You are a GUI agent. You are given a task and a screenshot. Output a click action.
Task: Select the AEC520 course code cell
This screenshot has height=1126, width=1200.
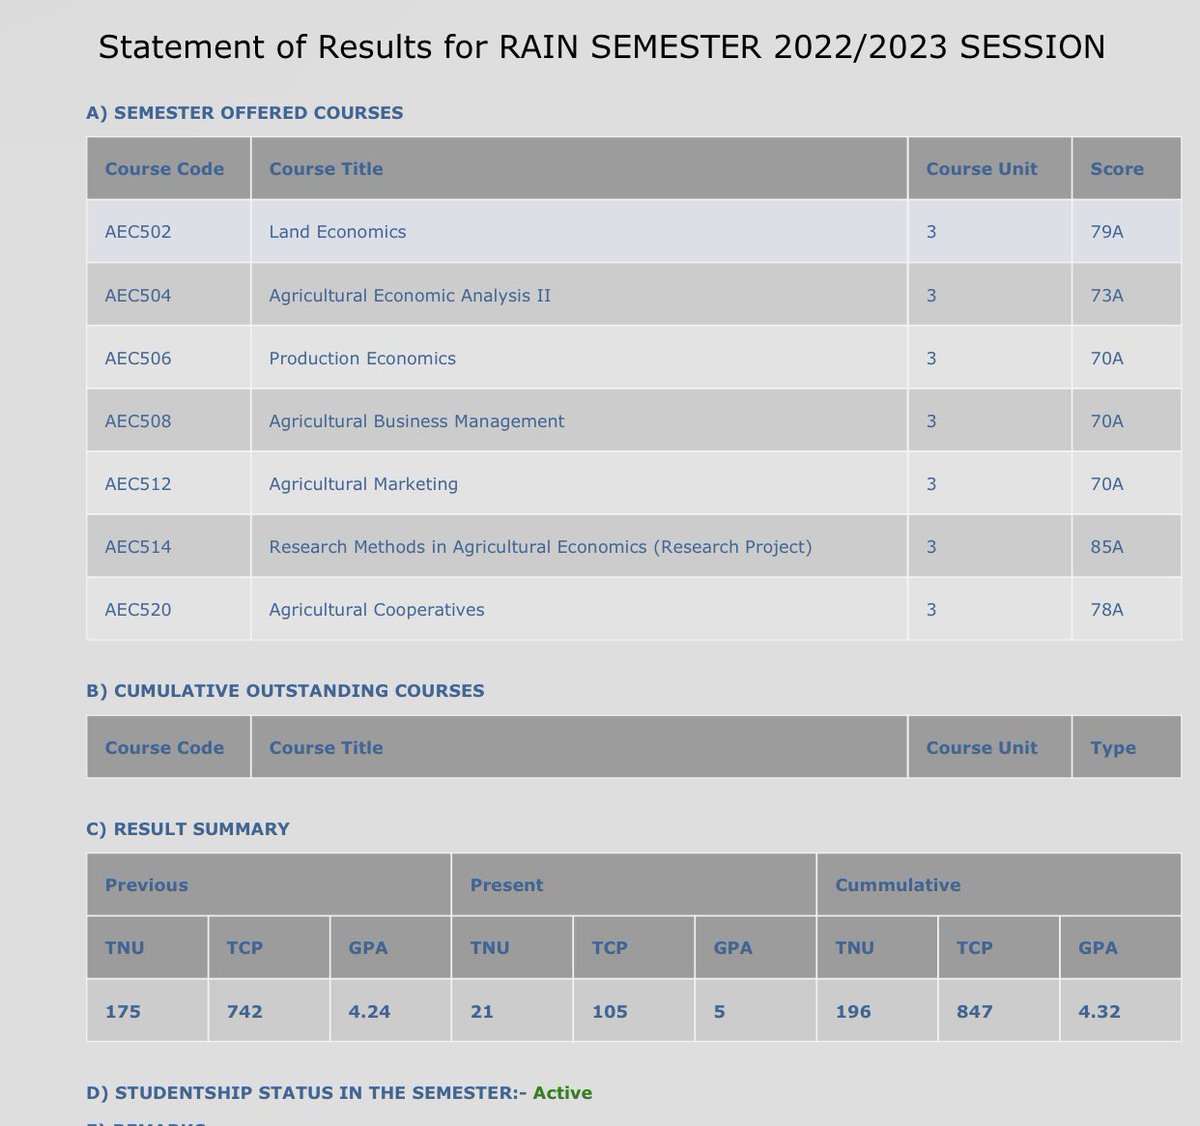tap(168, 609)
